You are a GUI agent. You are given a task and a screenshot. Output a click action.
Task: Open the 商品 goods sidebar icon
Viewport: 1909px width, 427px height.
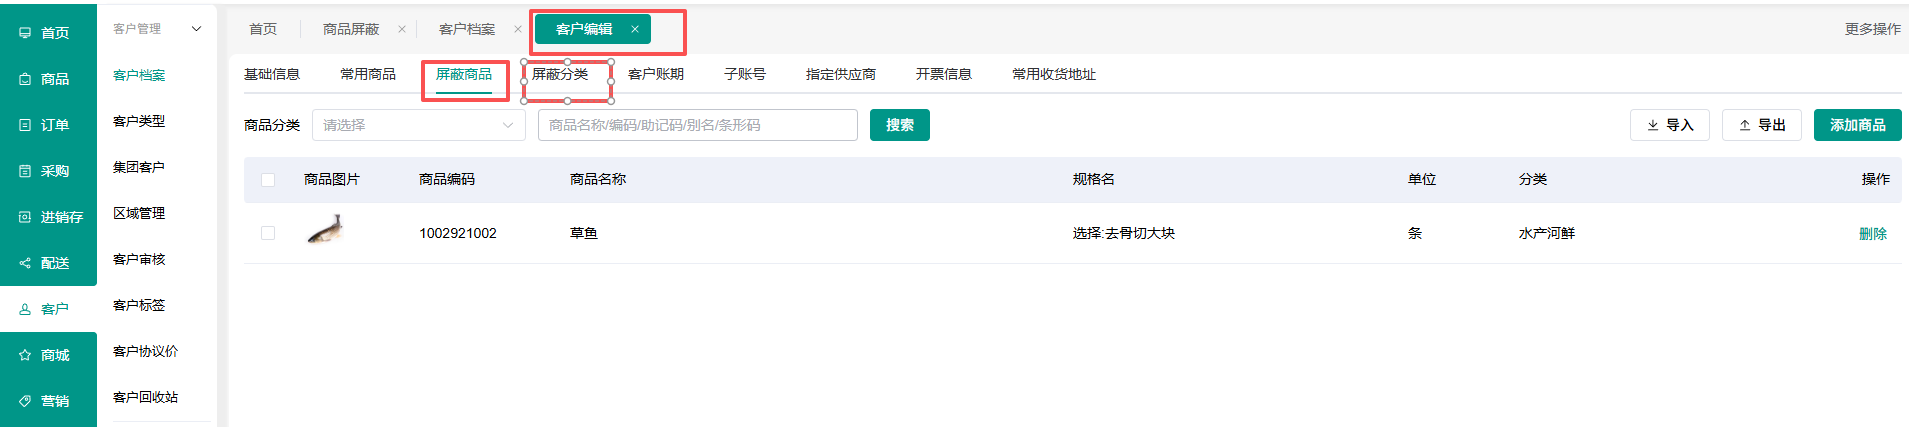point(25,79)
